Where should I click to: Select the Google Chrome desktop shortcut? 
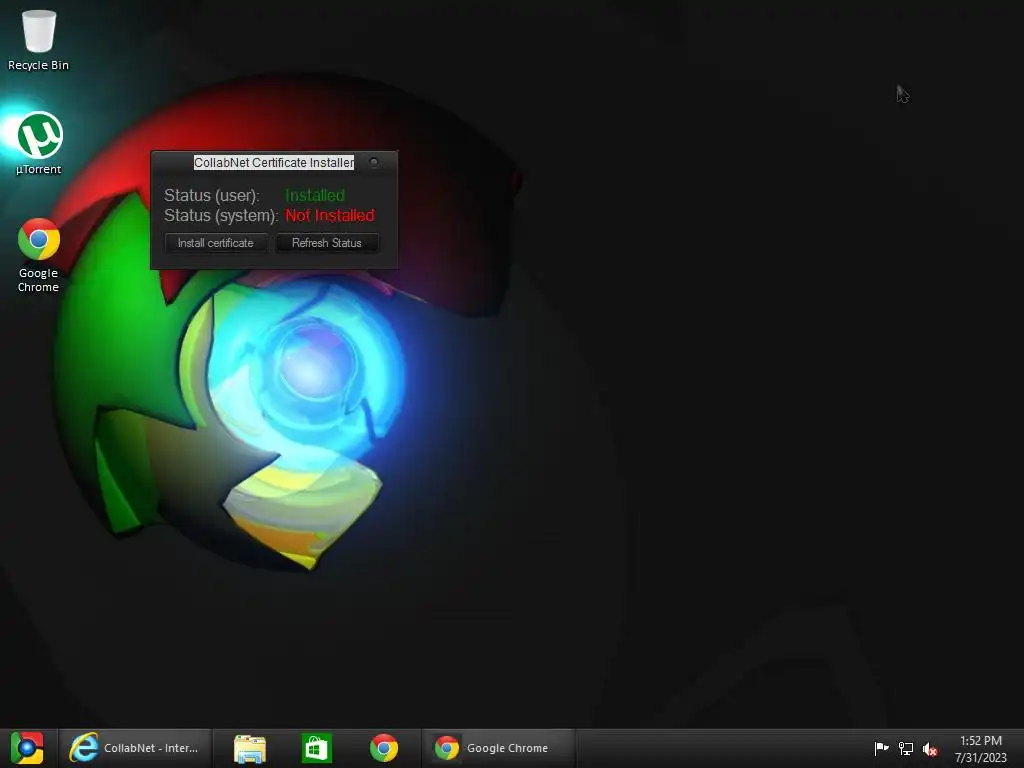pos(39,255)
